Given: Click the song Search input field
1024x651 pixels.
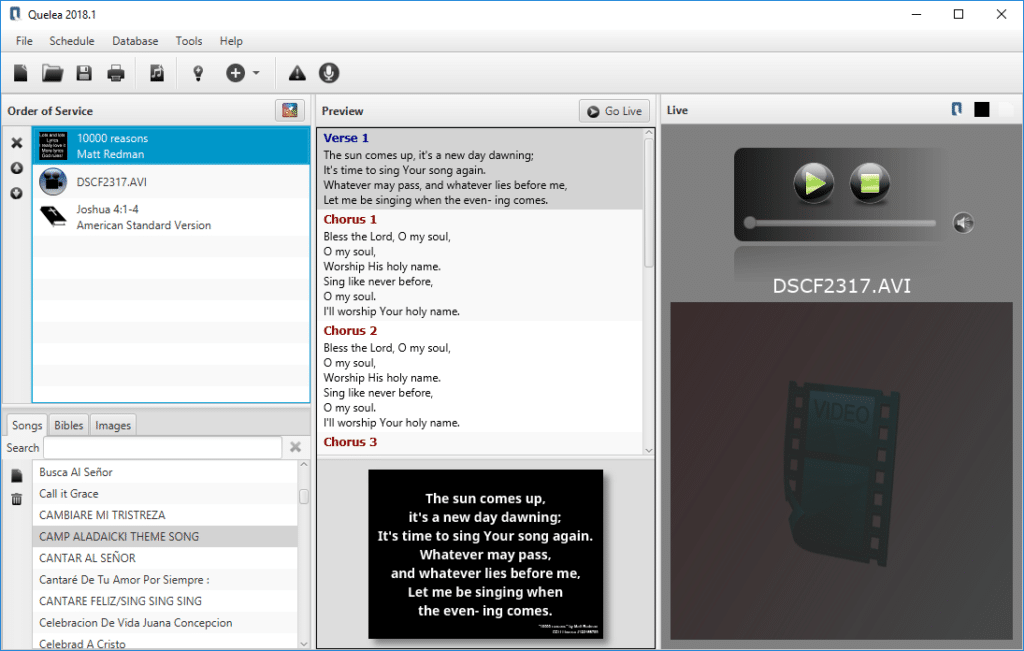Looking at the screenshot, I should pos(162,448).
